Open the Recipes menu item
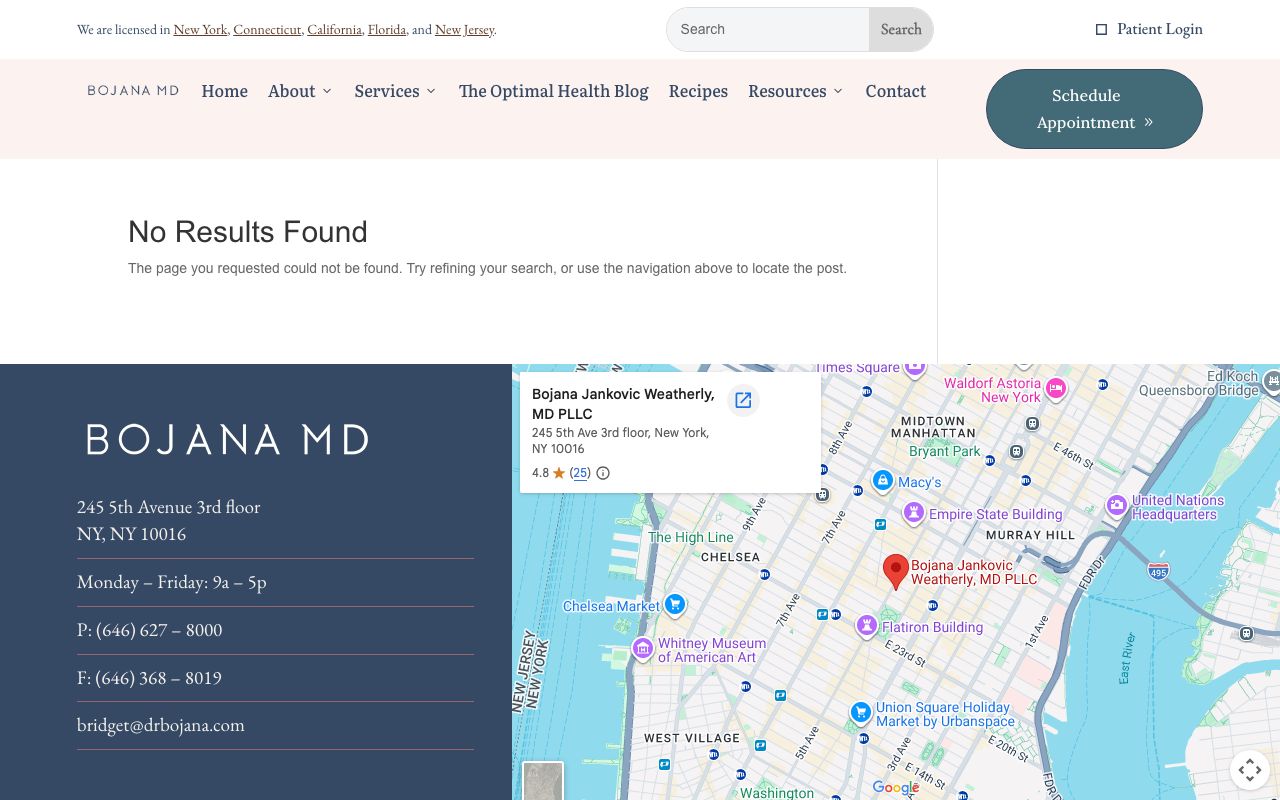Screen dimensions: 1280x800 point(698,91)
